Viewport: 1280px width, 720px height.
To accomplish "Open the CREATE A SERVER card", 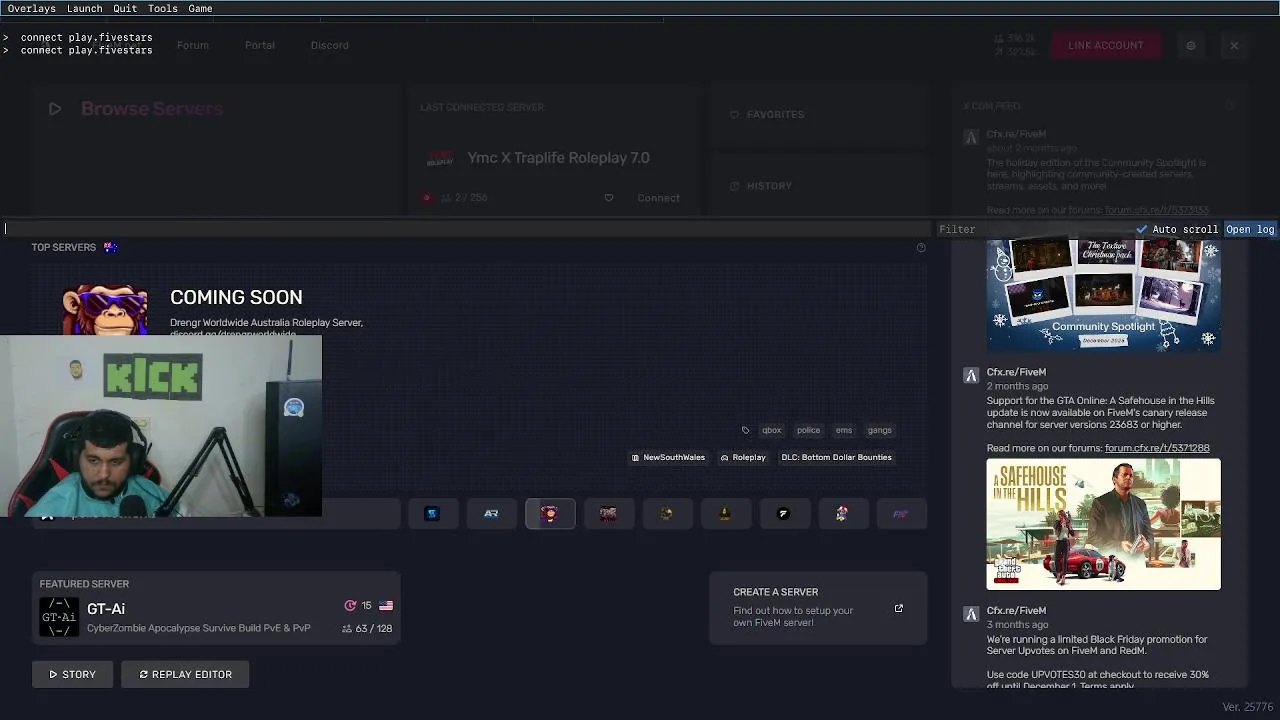I will click(818, 607).
